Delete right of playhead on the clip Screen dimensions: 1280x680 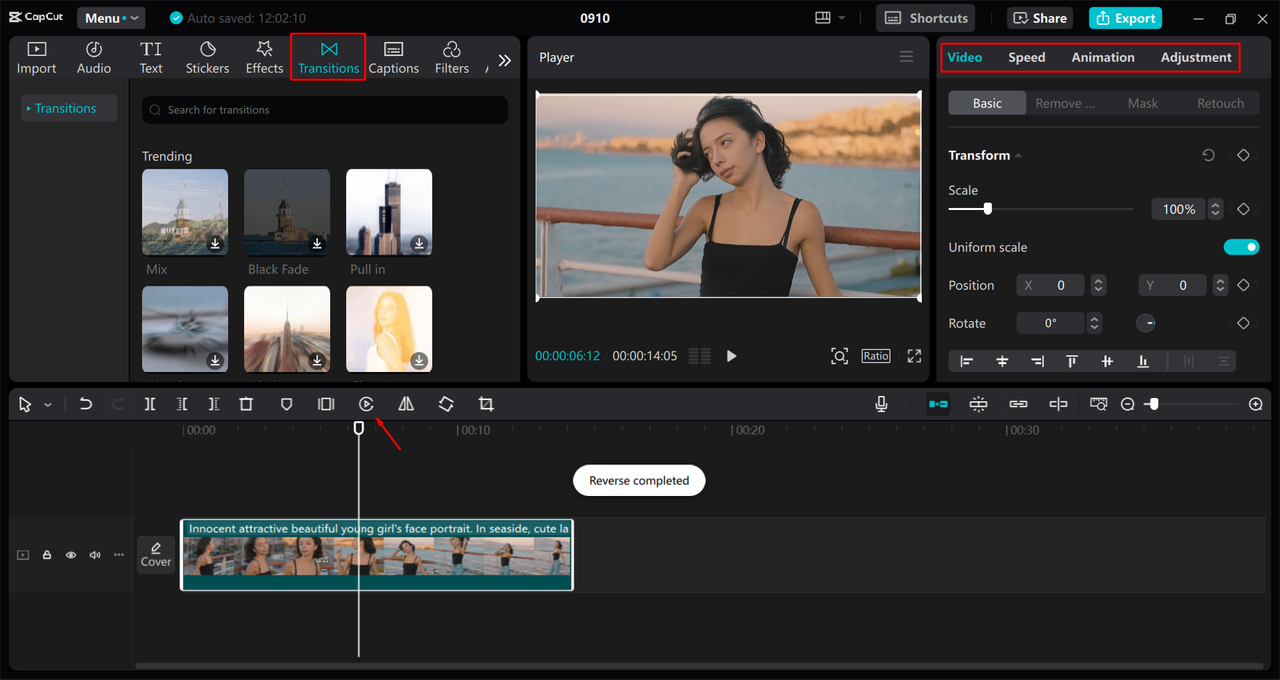tap(214, 404)
